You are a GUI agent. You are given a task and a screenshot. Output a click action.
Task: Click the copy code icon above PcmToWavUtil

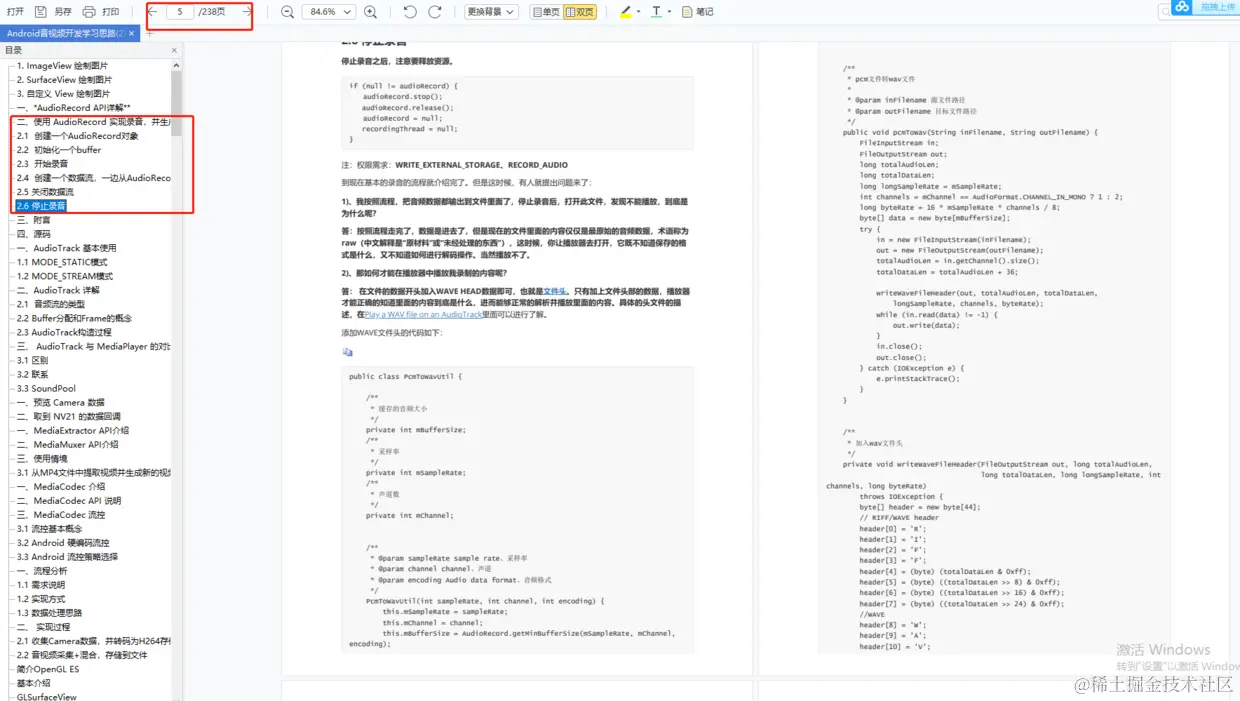pyautogui.click(x=347, y=352)
